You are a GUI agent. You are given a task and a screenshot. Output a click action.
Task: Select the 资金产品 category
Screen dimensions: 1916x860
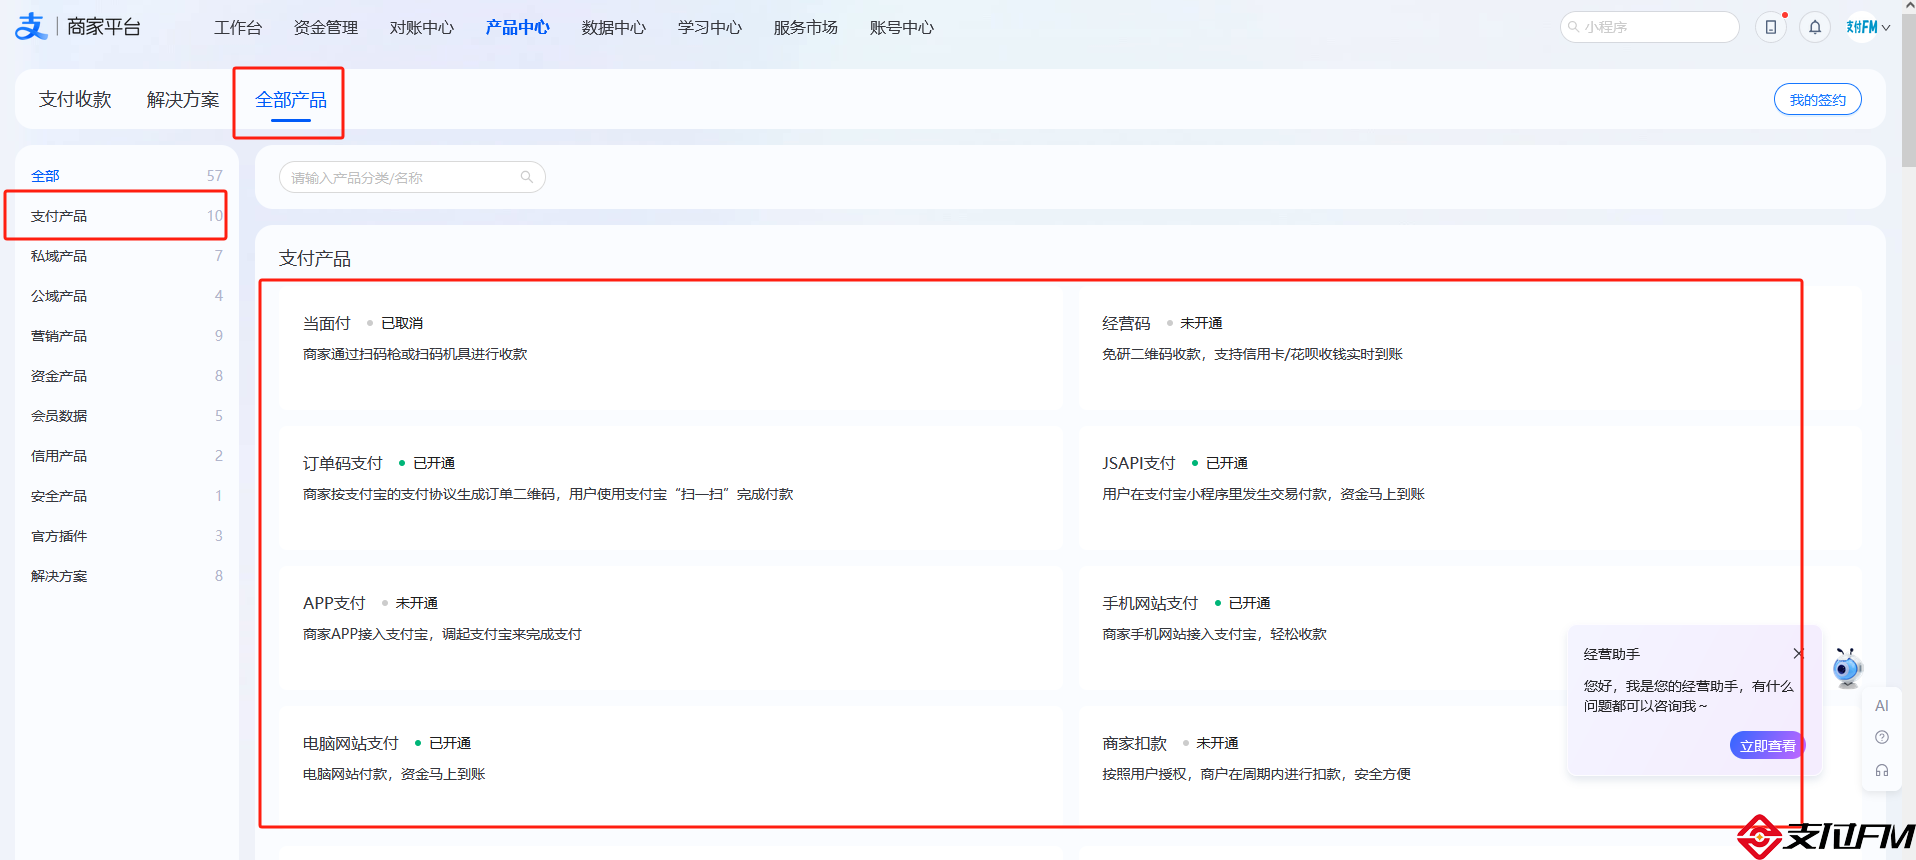click(x=127, y=376)
